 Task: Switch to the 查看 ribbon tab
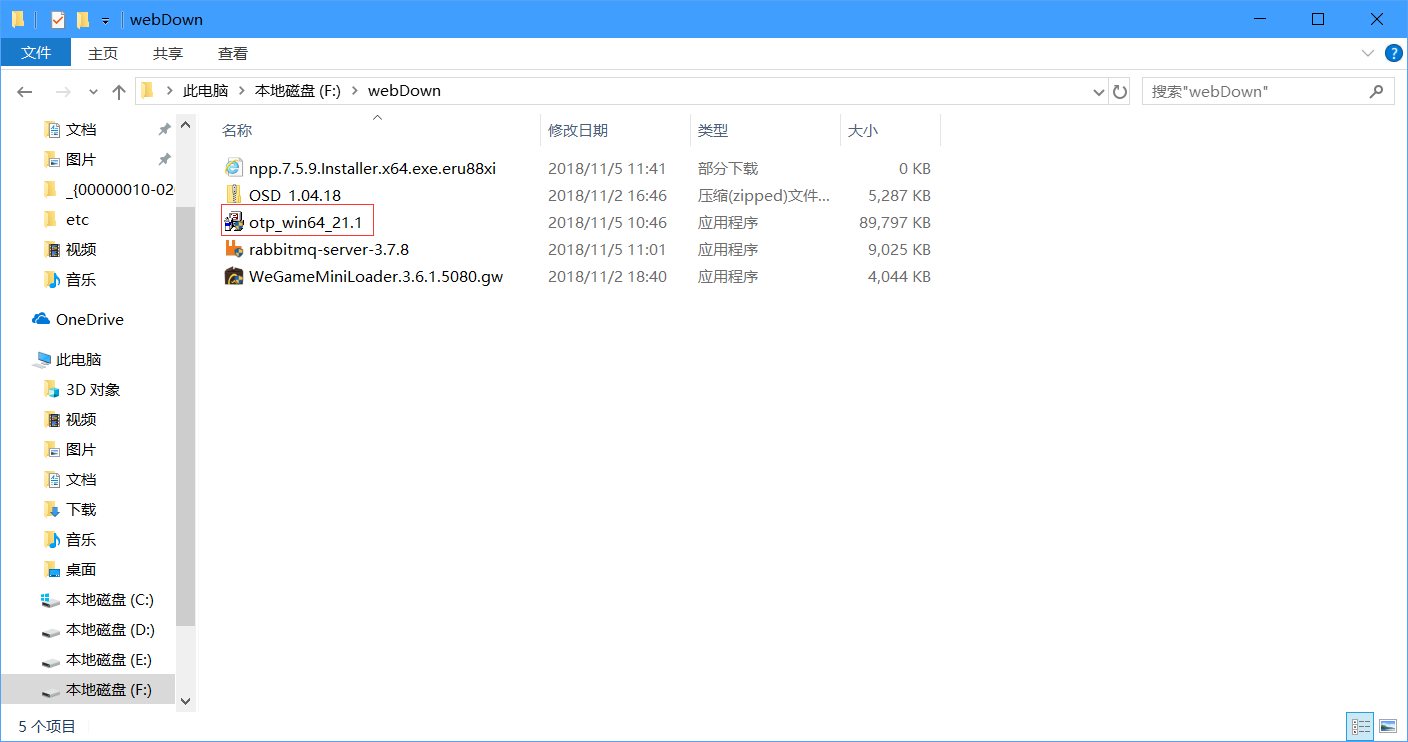coord(233,53)
